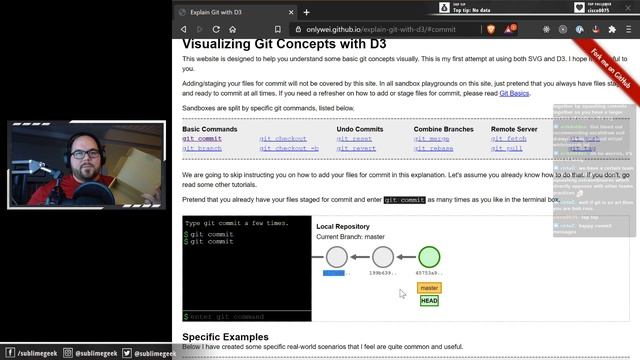Viewport: 640px width, 360px height.
Task: Open a new browser tab
Action: click(307, 12)
